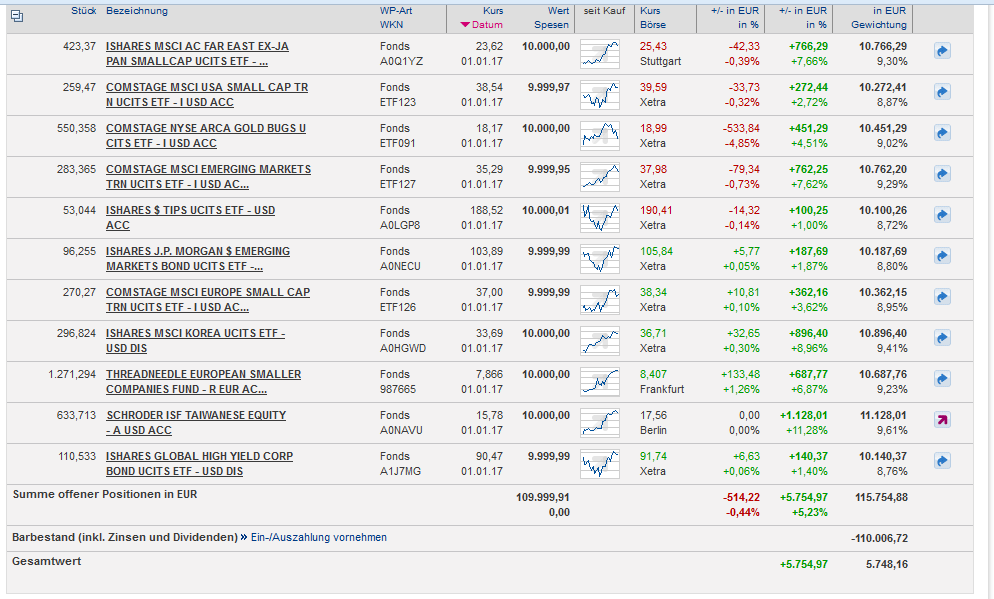Click the blue action arrow for iShares Global High Yield
The image size is (994, 599).
[x=941, y=461]
